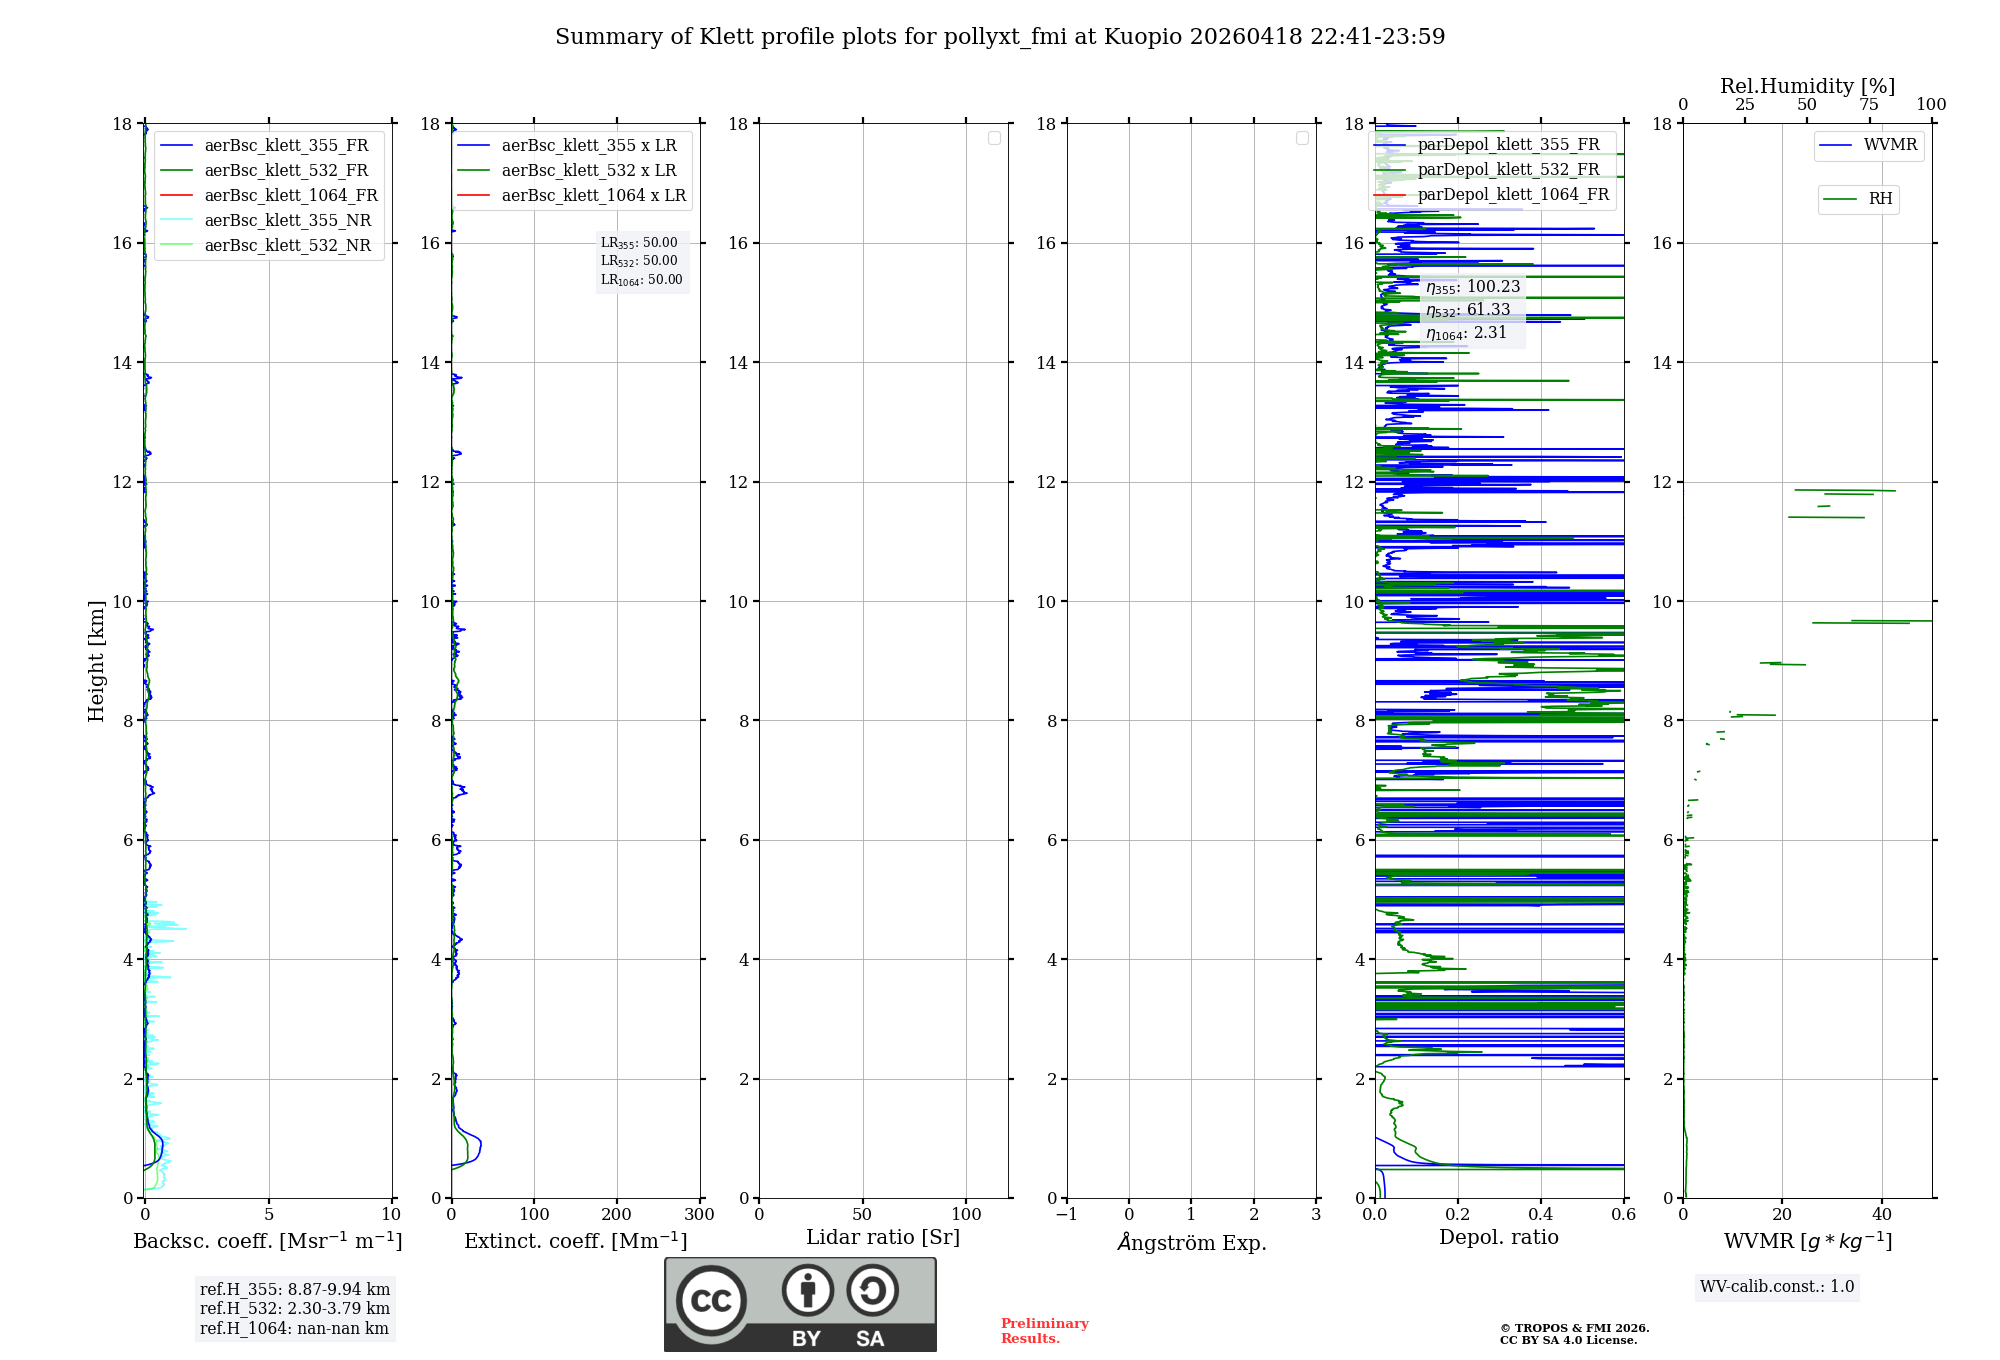Click the WV-calib.const. 1.0 label
The image size is (2000, 1360).
(1777, 1287)
